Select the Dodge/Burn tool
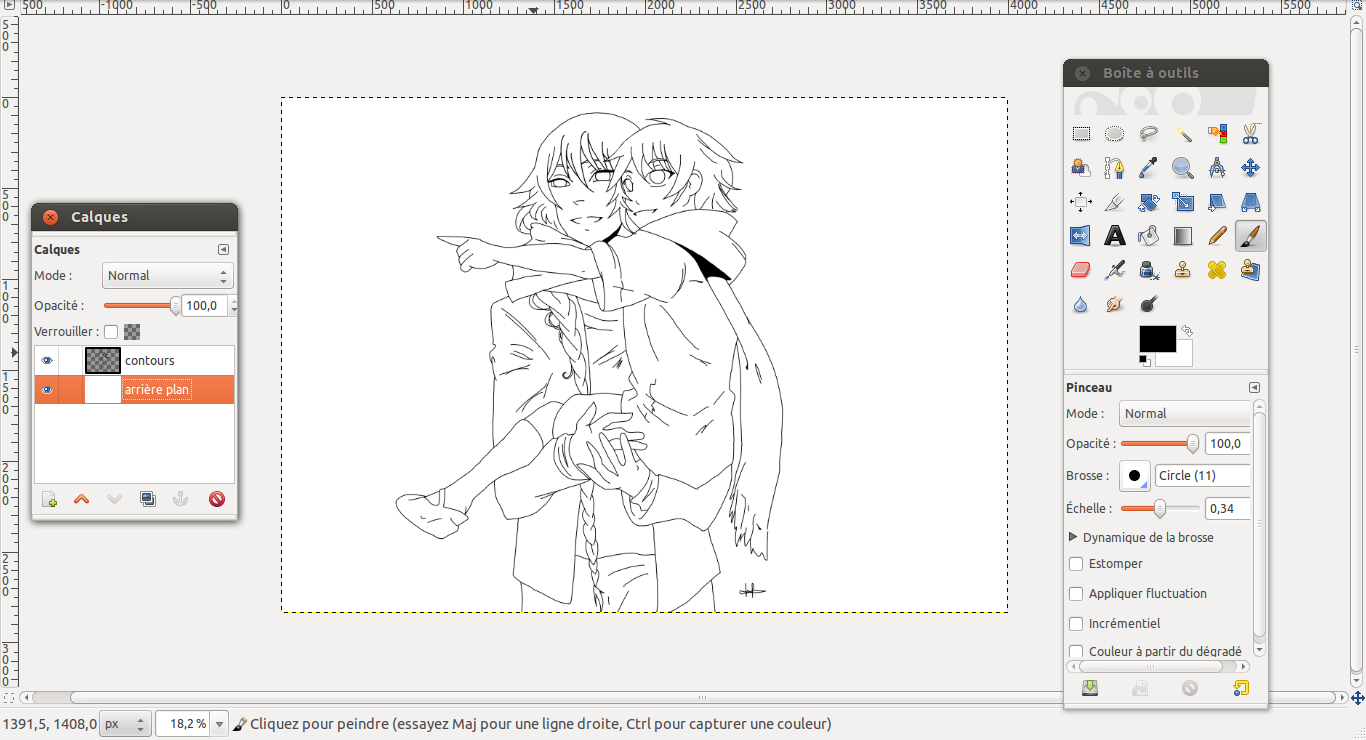Image resolution: width=1366 pixels, height=740 pixels. coord(1149,304)
